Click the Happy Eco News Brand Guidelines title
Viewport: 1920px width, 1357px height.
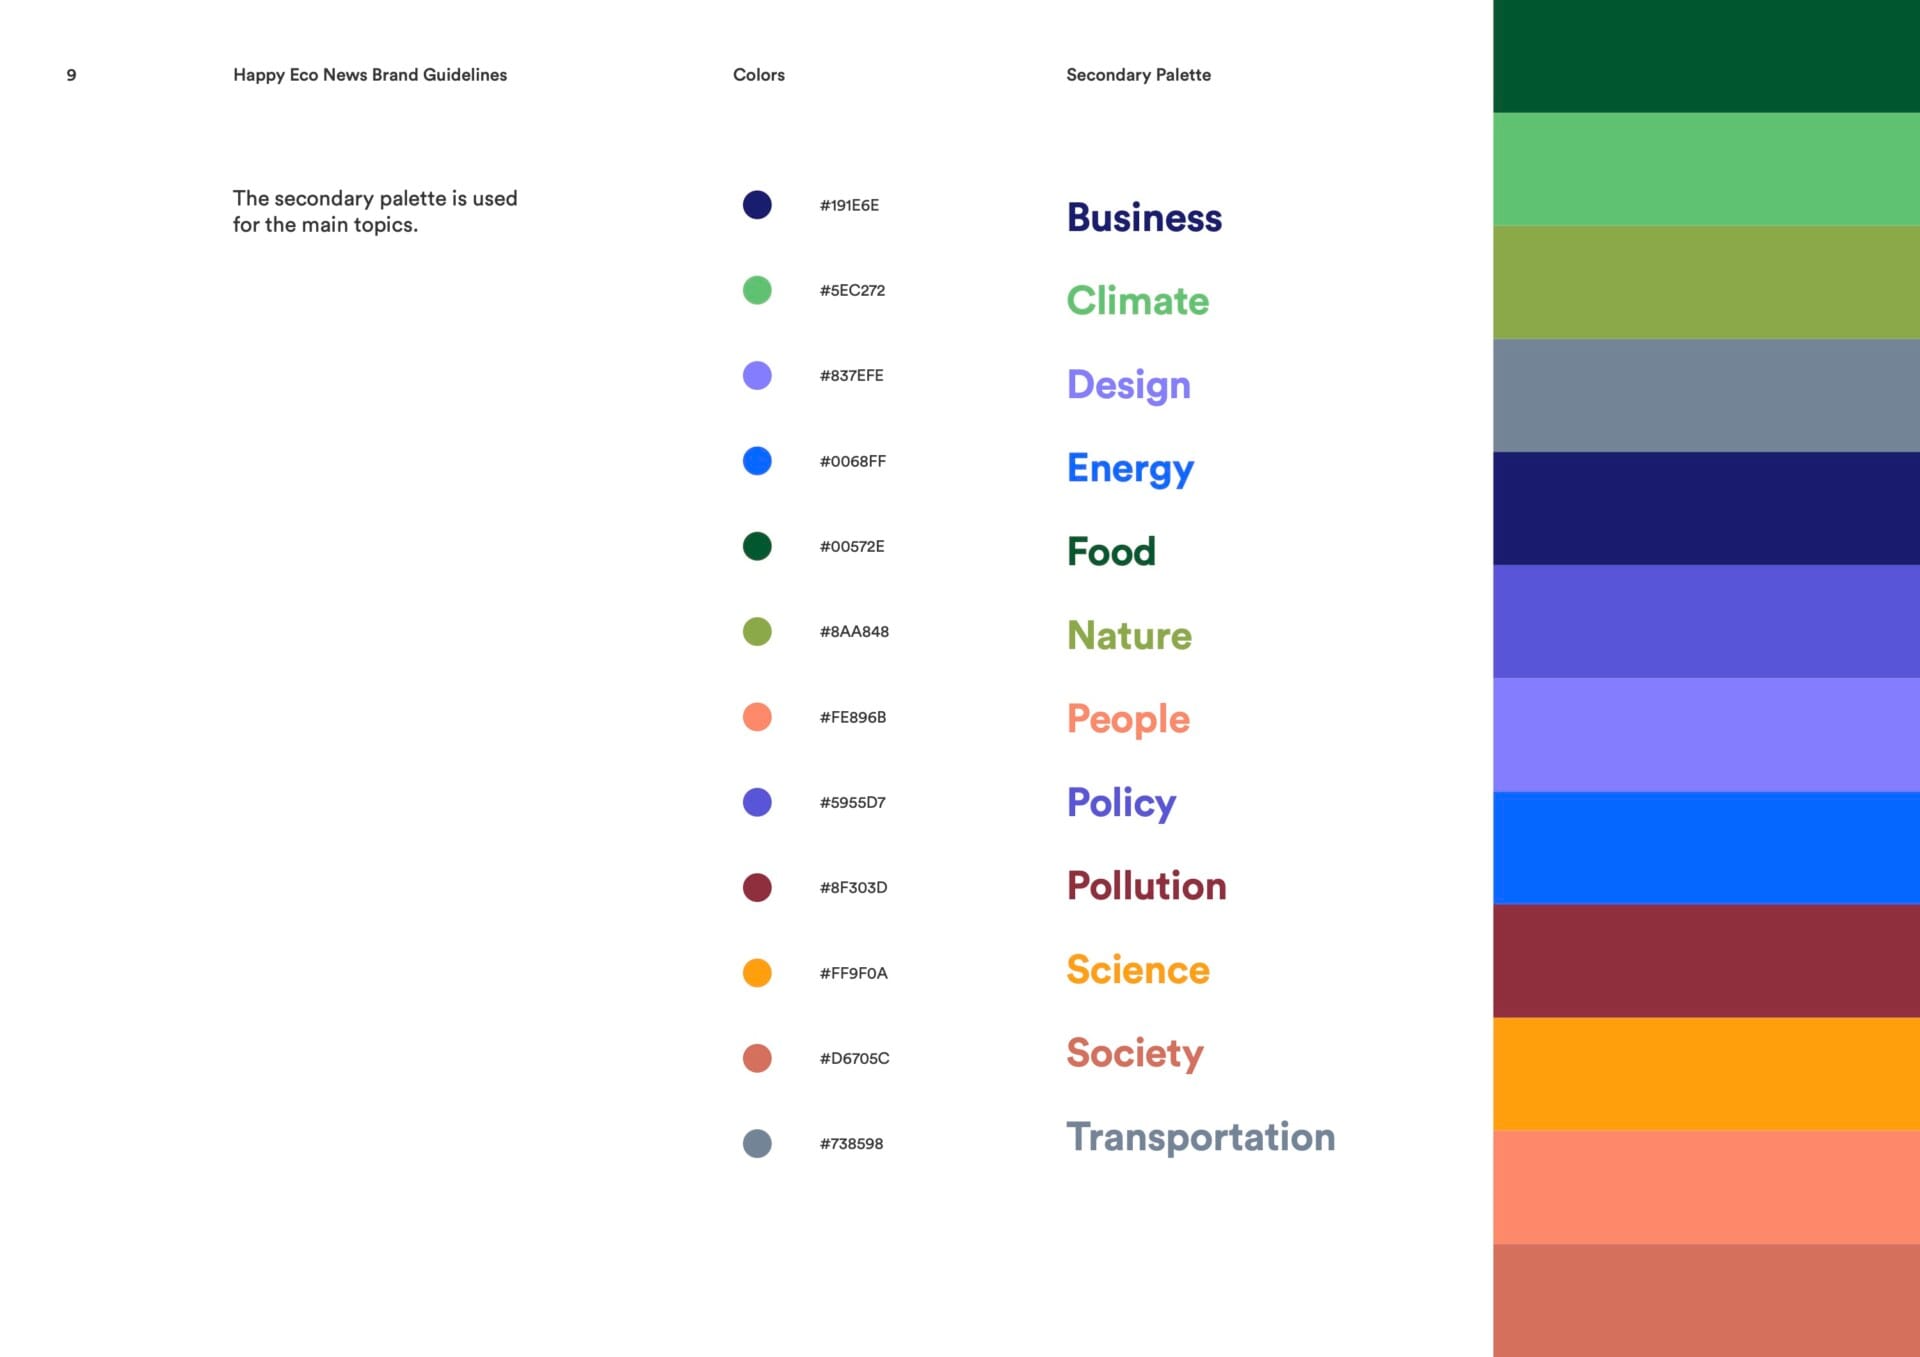click(x=370, y=75)
